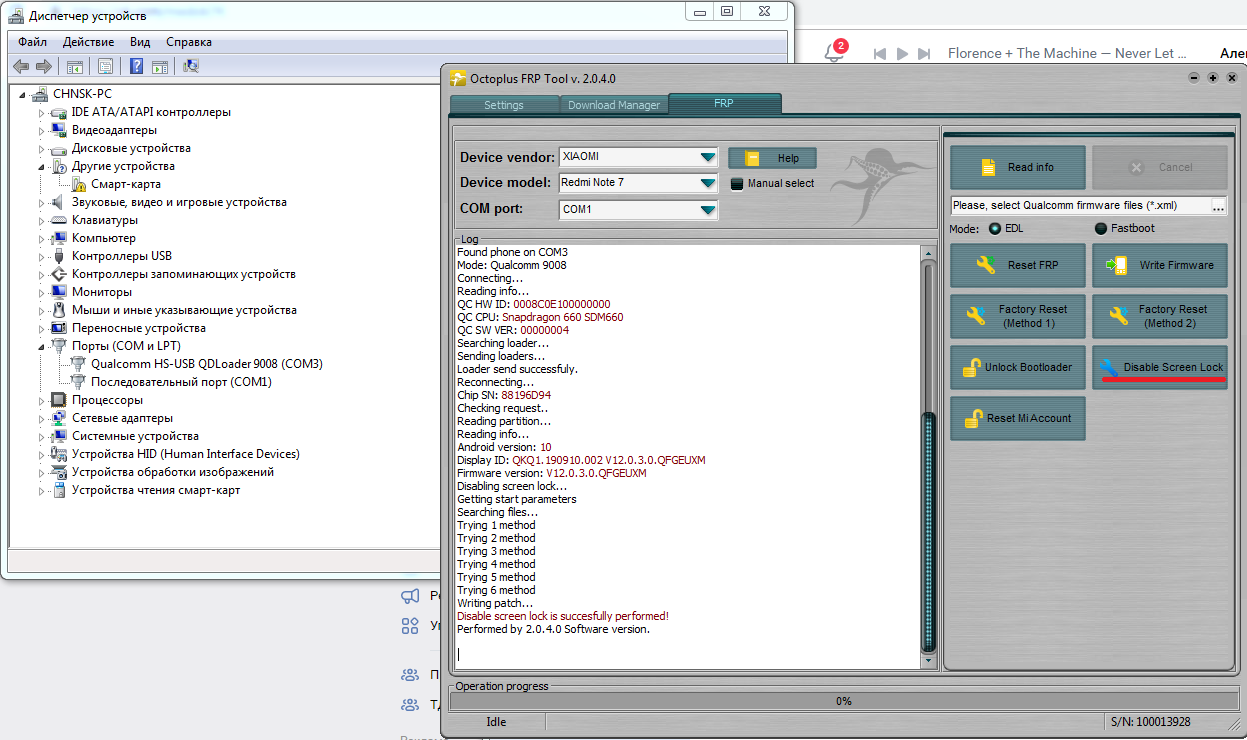Click the Write Firmware button
Screen dimensions: 1247x740
coord(1160,265)
